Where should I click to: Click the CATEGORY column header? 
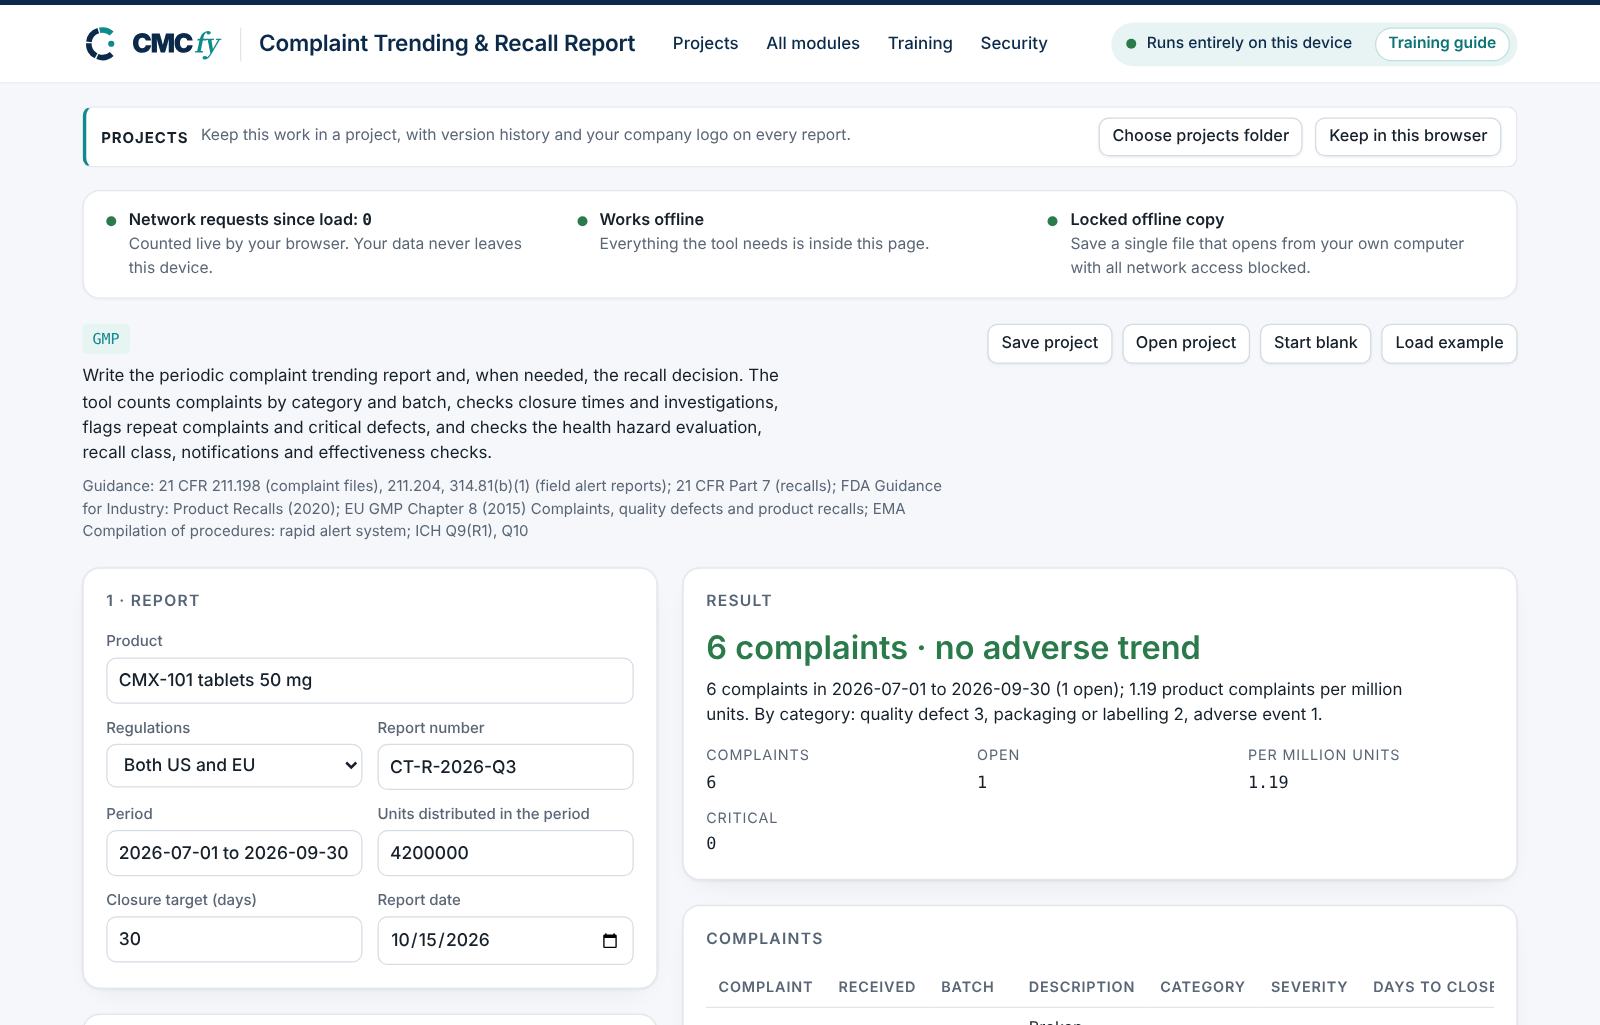tap(1202, 987)
